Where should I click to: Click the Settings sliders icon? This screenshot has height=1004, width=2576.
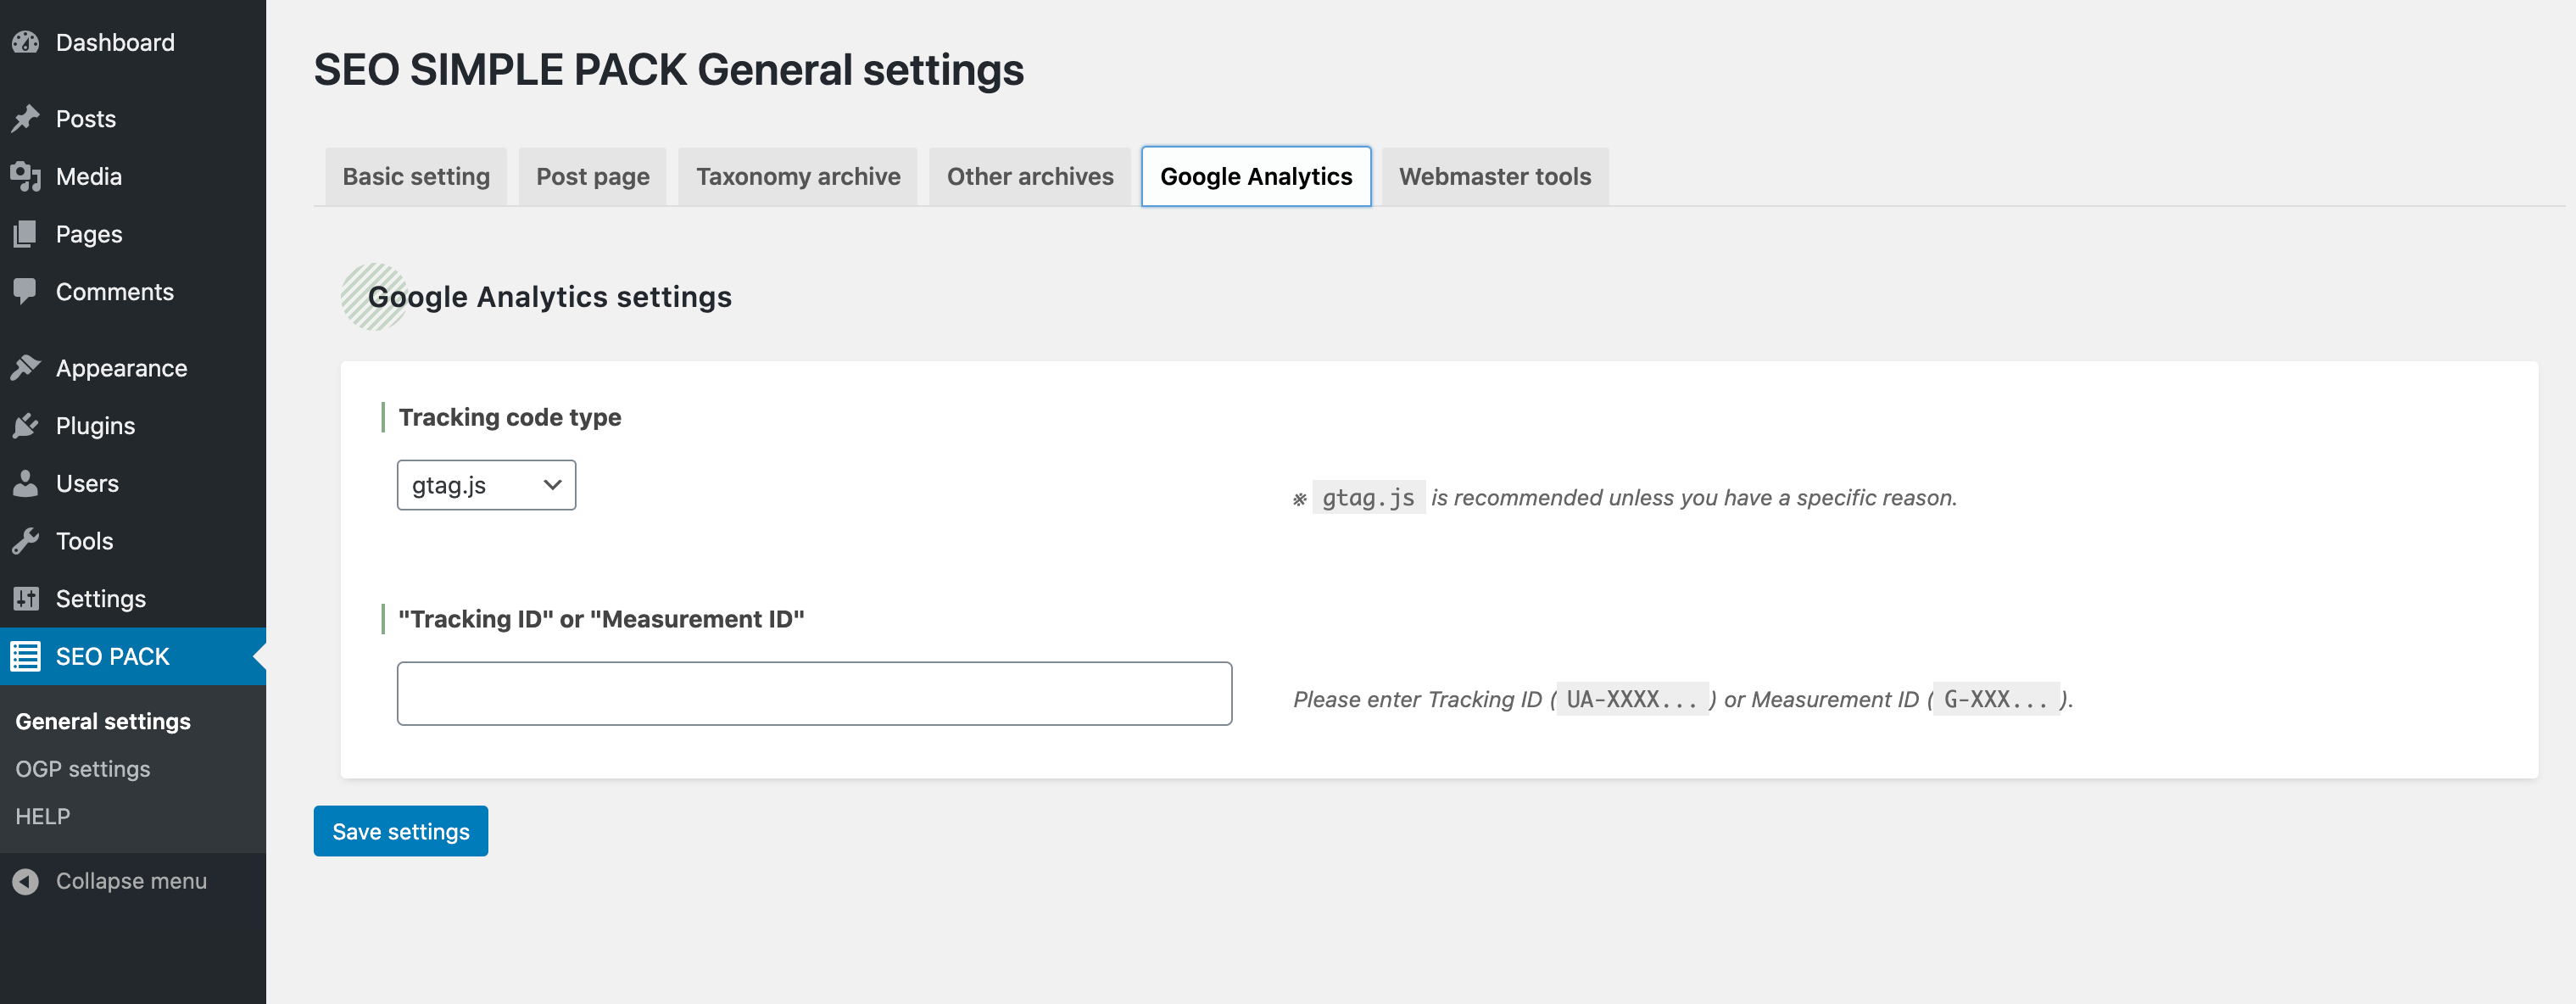coord(26,598)
